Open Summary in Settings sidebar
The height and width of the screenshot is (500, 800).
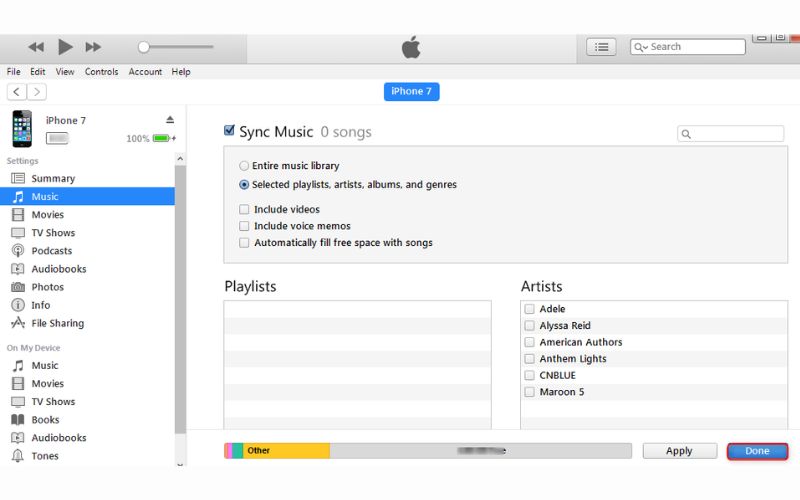tap(87, 178)
